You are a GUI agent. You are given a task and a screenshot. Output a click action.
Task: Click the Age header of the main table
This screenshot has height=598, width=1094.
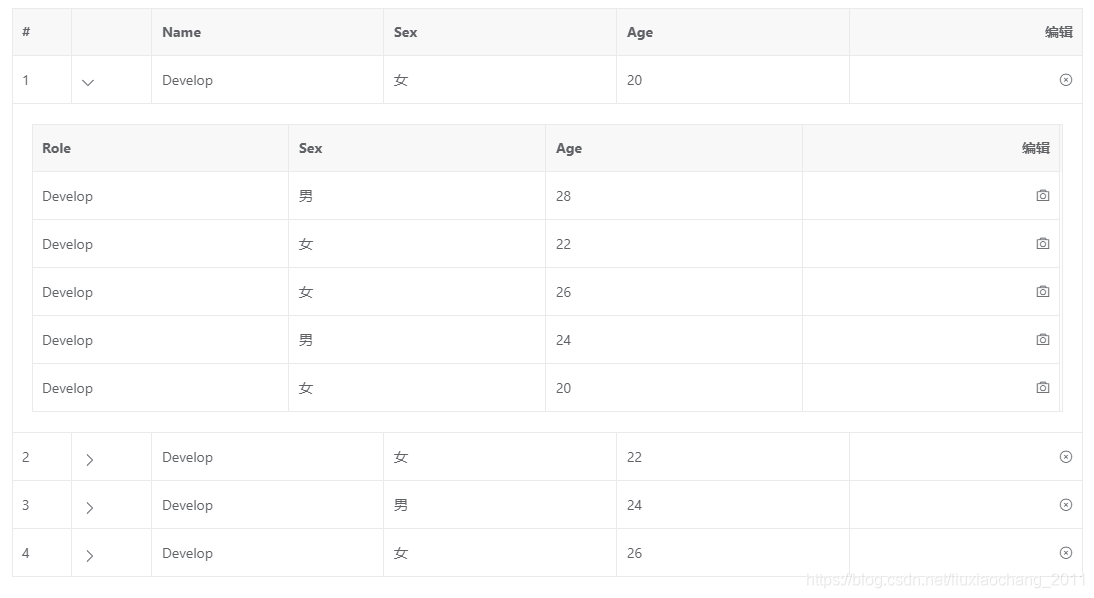pos(639,32)
